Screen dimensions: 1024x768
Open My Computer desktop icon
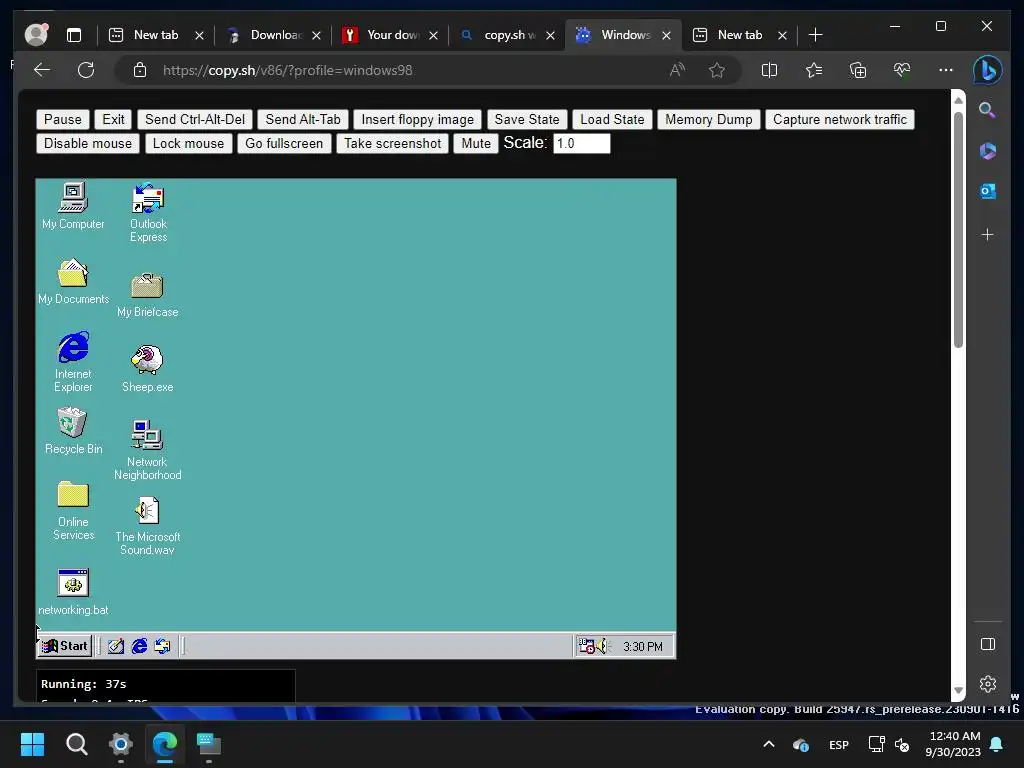[73, 206]
